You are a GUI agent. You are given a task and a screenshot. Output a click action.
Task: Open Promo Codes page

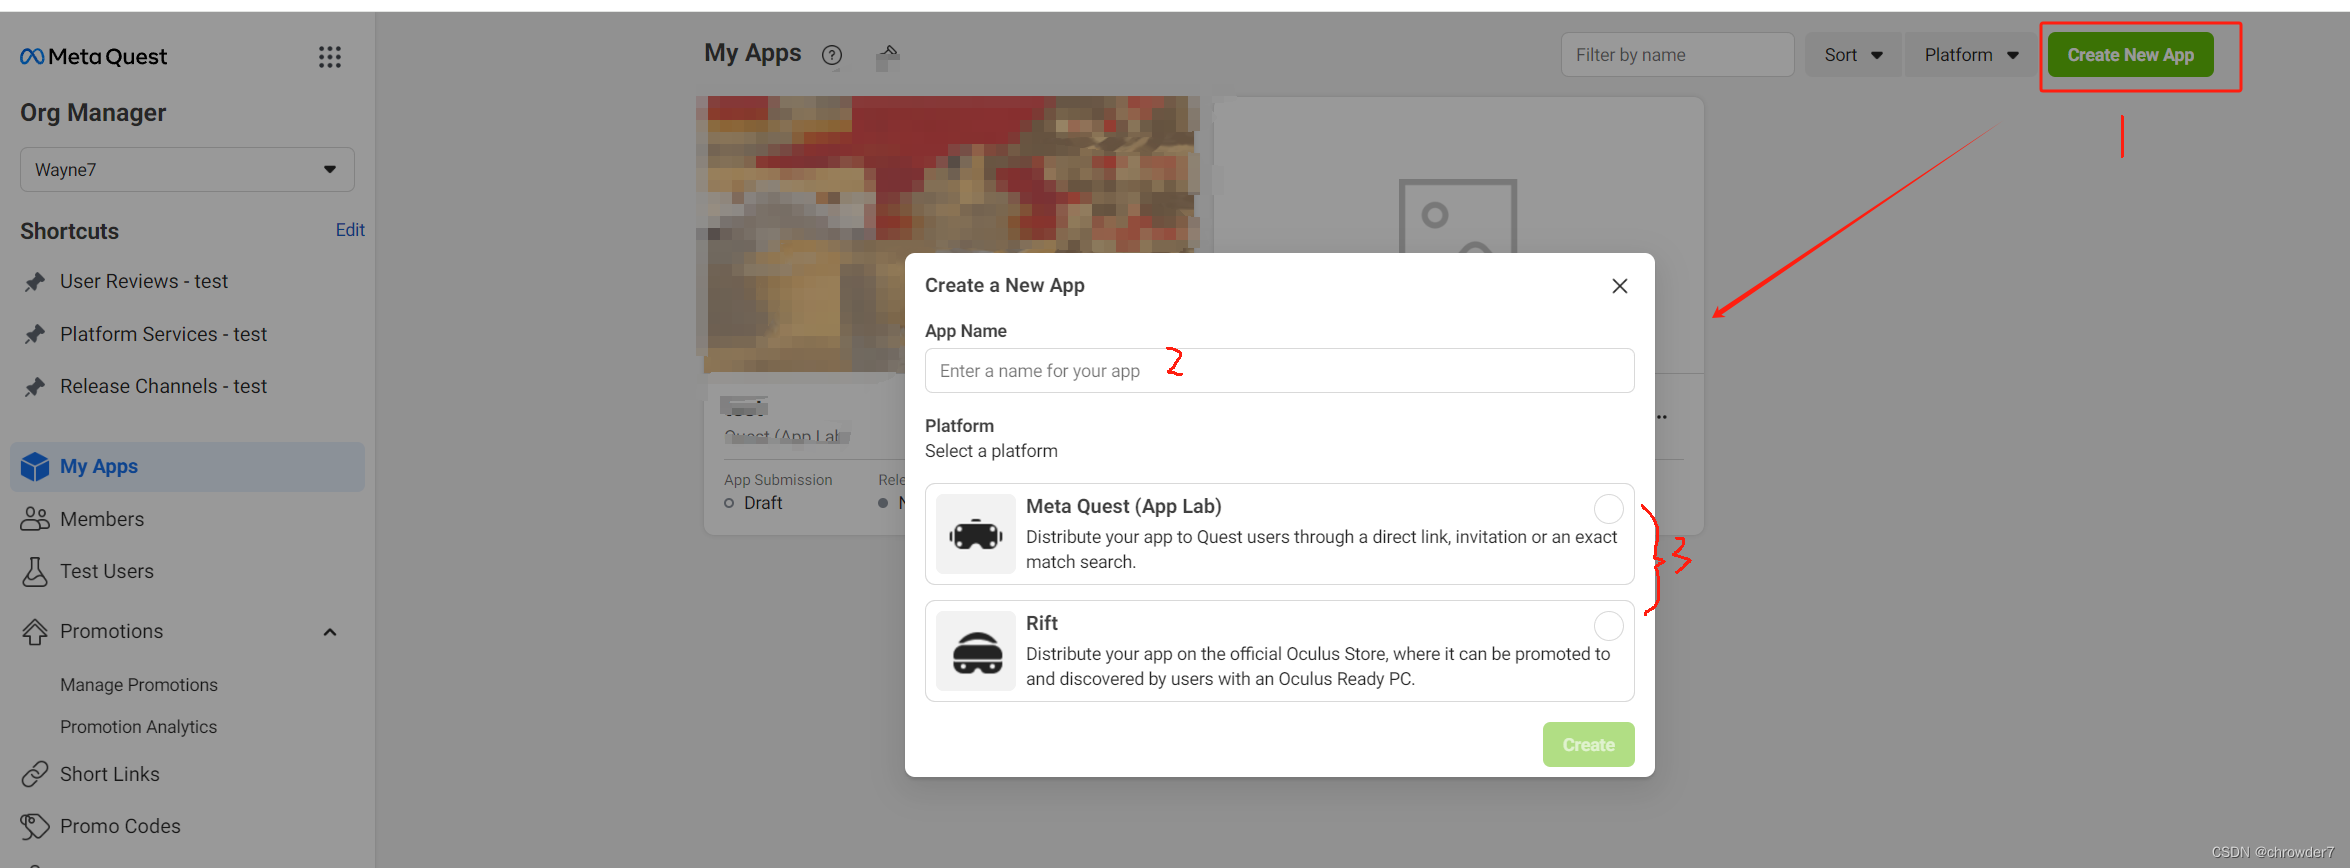(x=120, y=826)
